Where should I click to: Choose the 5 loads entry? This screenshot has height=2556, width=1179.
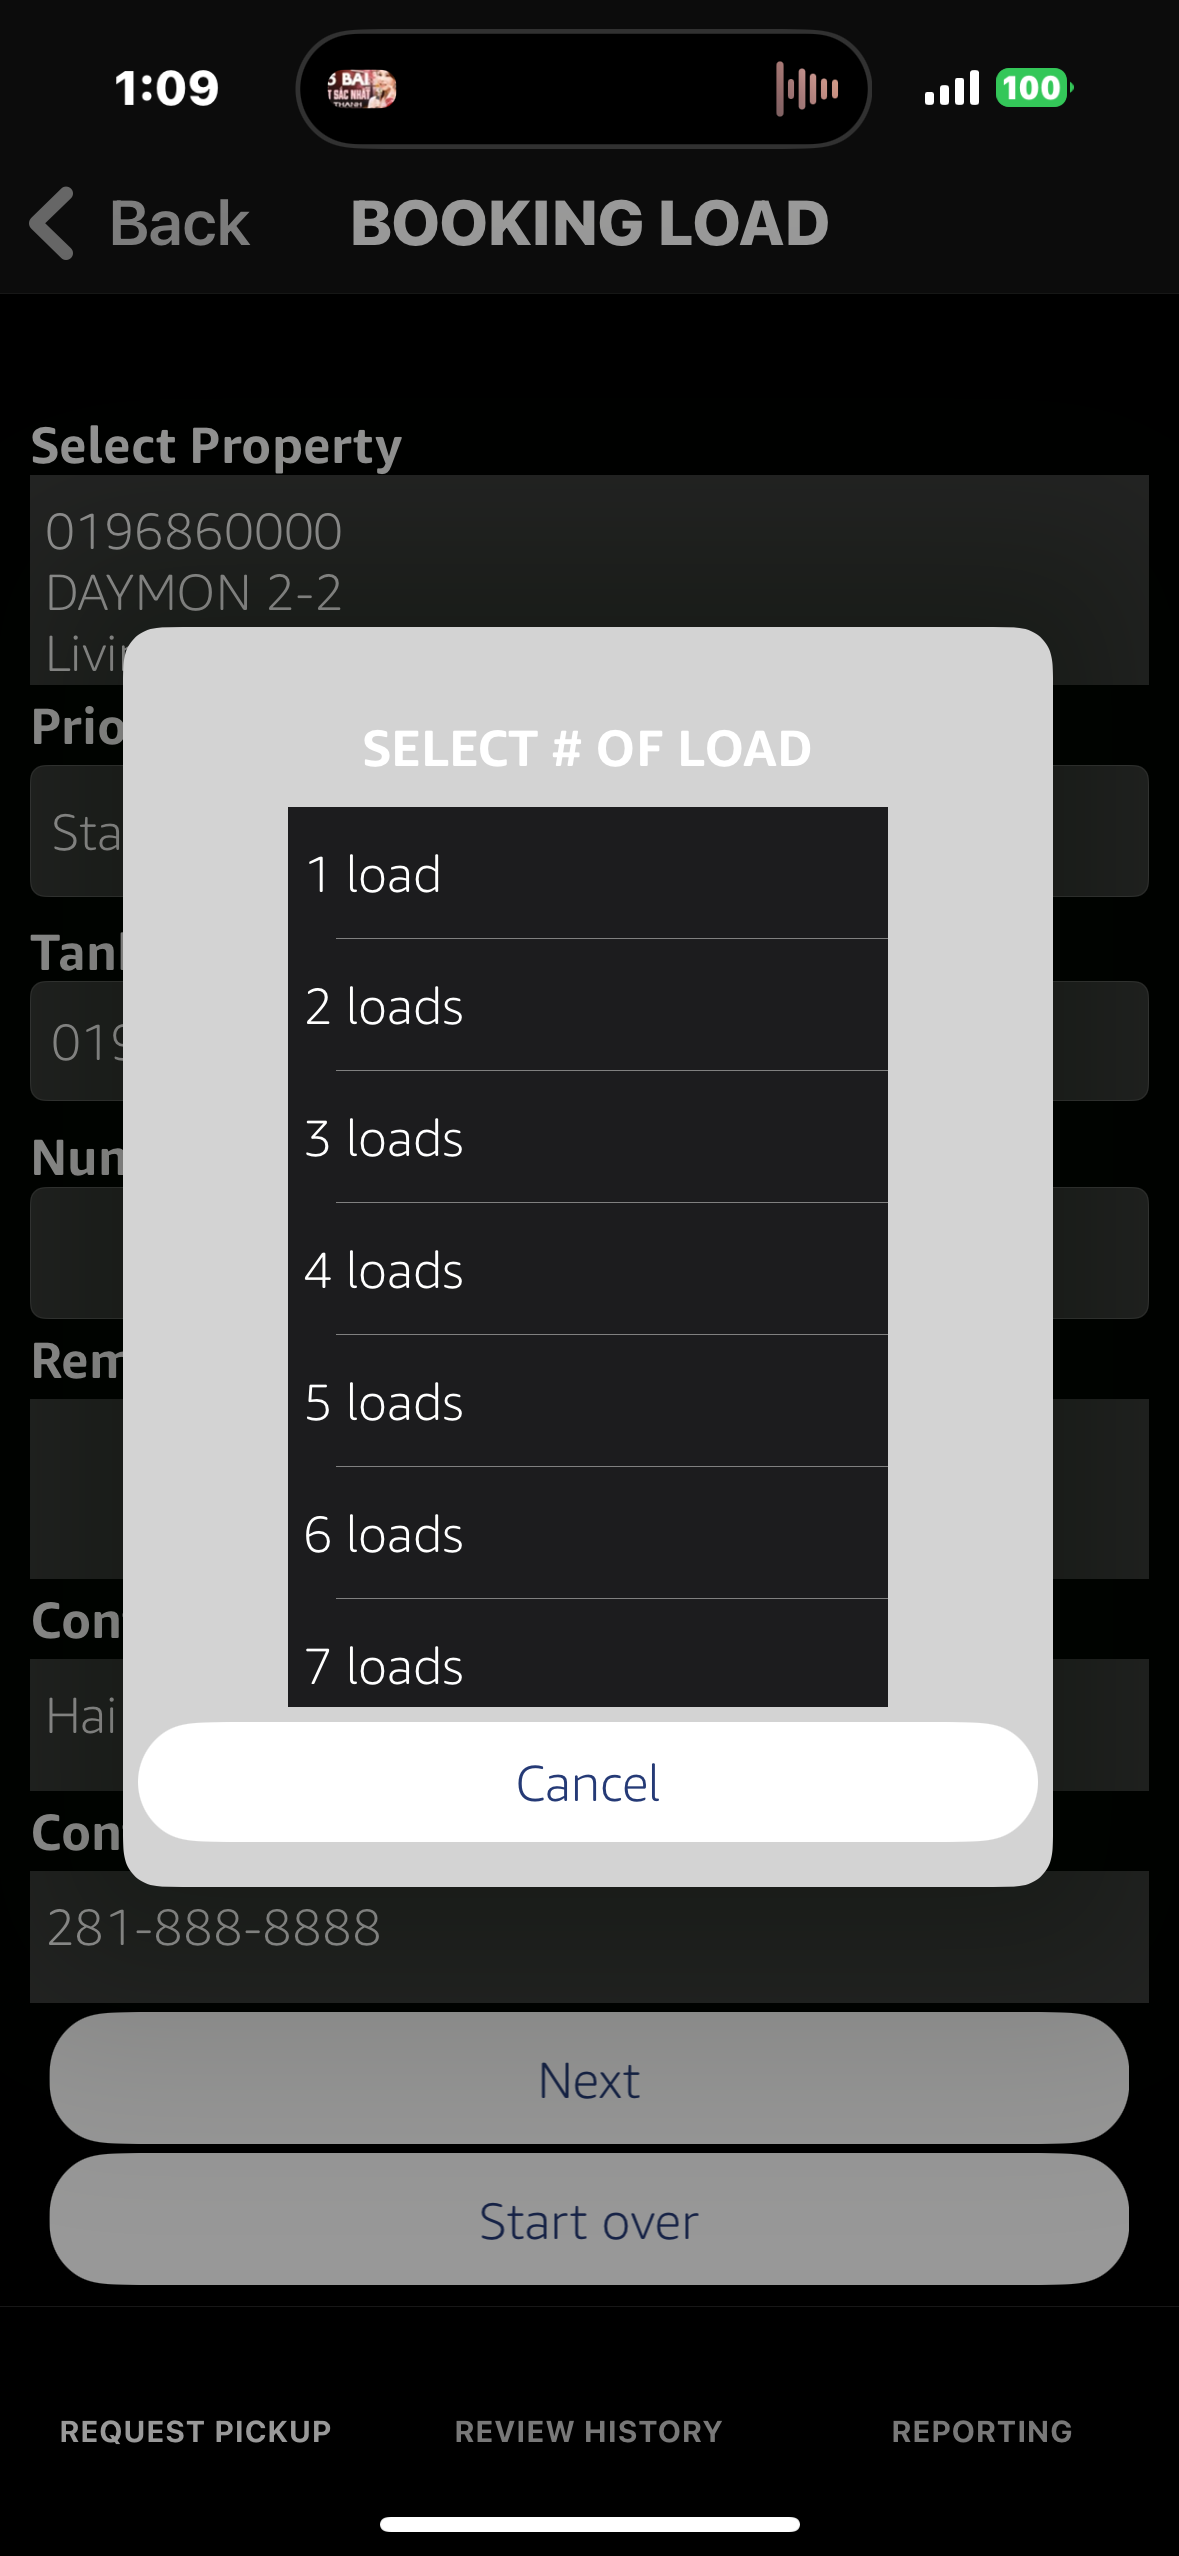(x=588, y=1401)
